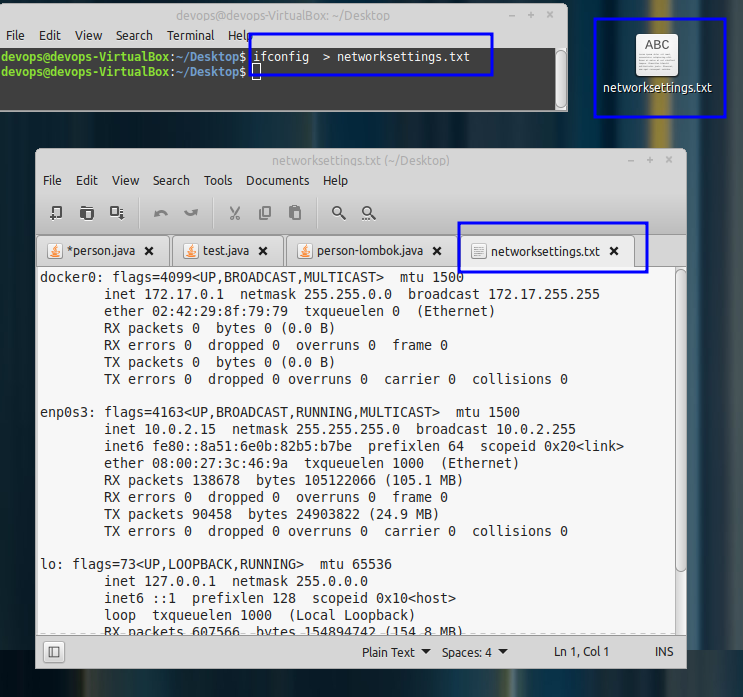Image resolution: width=743 pixels, height=697 pixels.
Task: Click the copy icon in editor toolbar
Action: [265, 213]
